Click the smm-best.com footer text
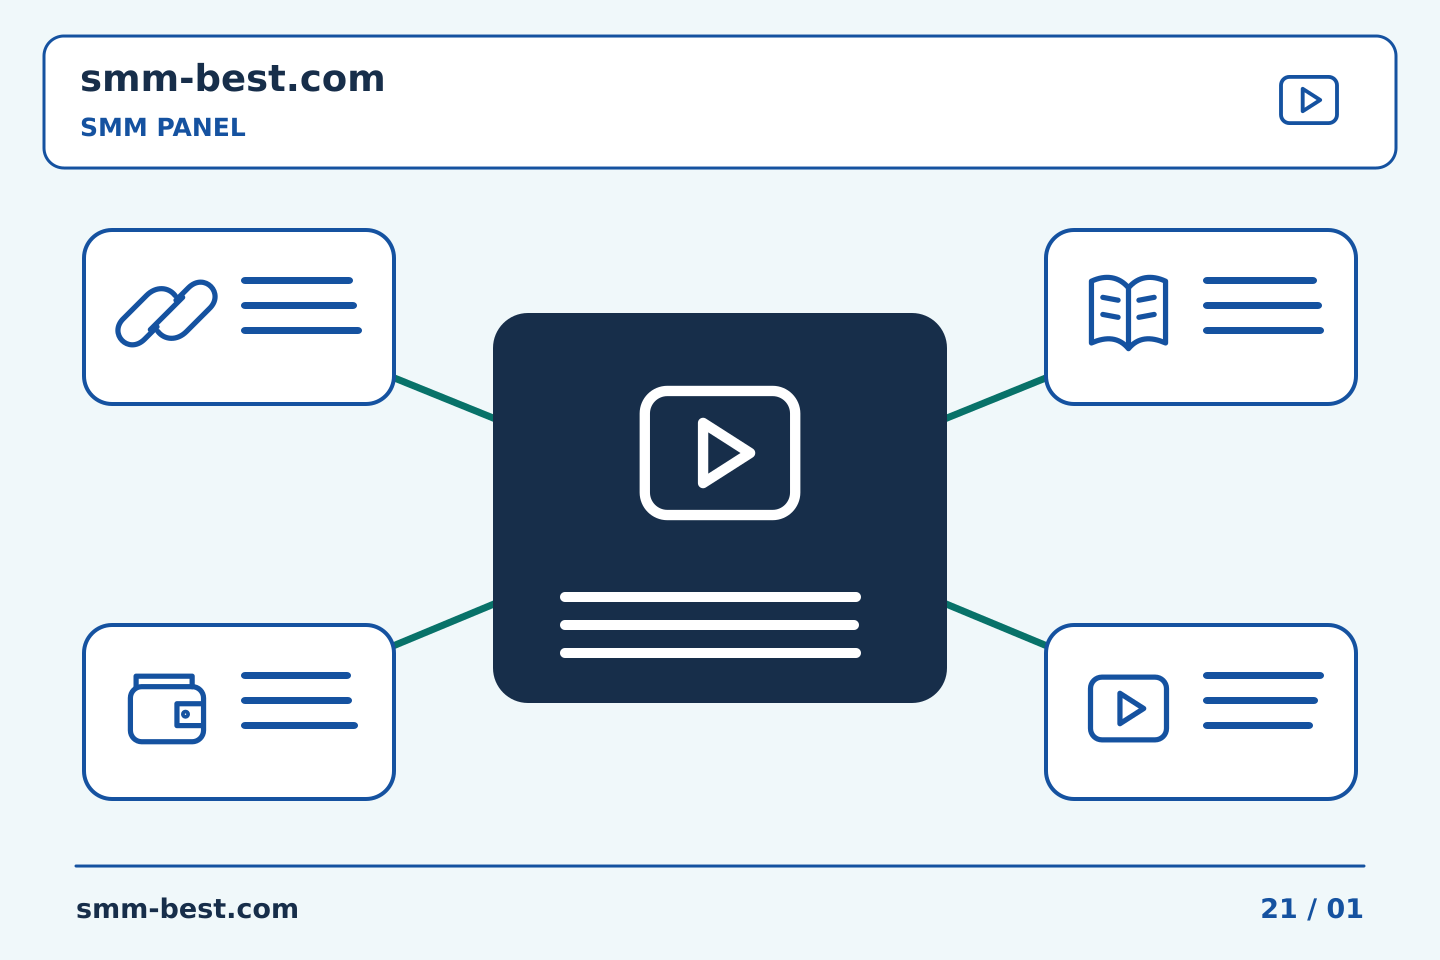Viewport: 1440px width, 960px height. [187, 909]
